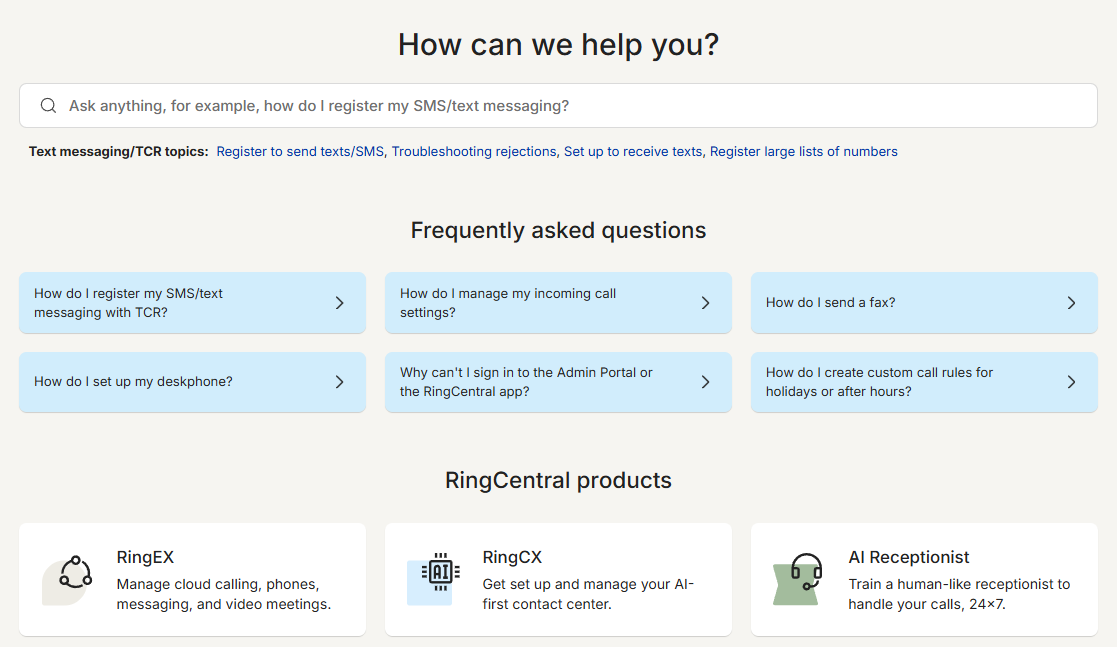Viewport: 1117px width, 647px height.
Task: Click the chevron beside send a fax
Action: coord(1071,303)
